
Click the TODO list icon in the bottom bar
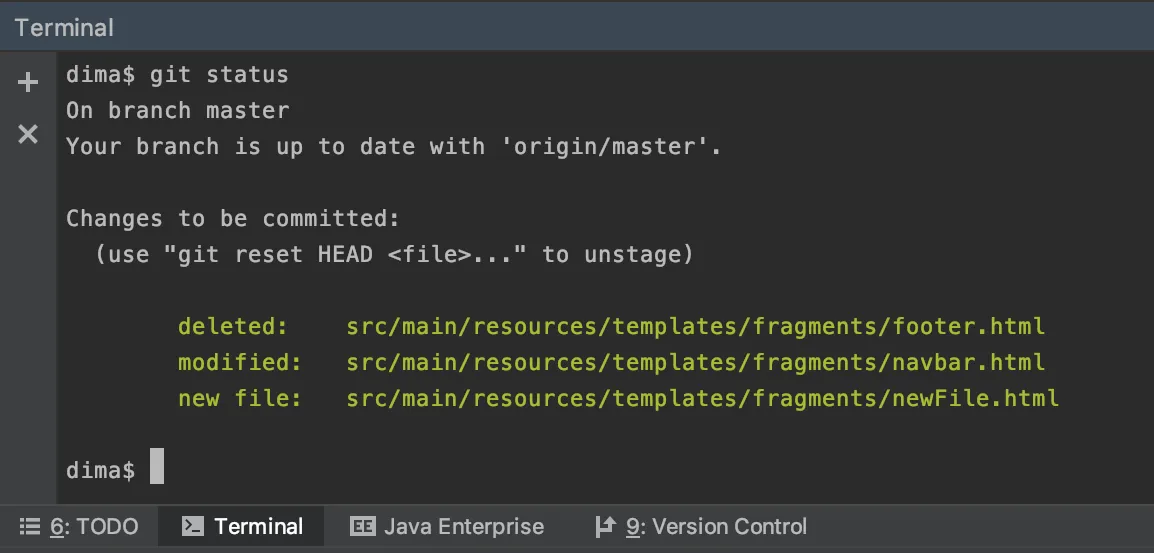click(x=30, y=526)
